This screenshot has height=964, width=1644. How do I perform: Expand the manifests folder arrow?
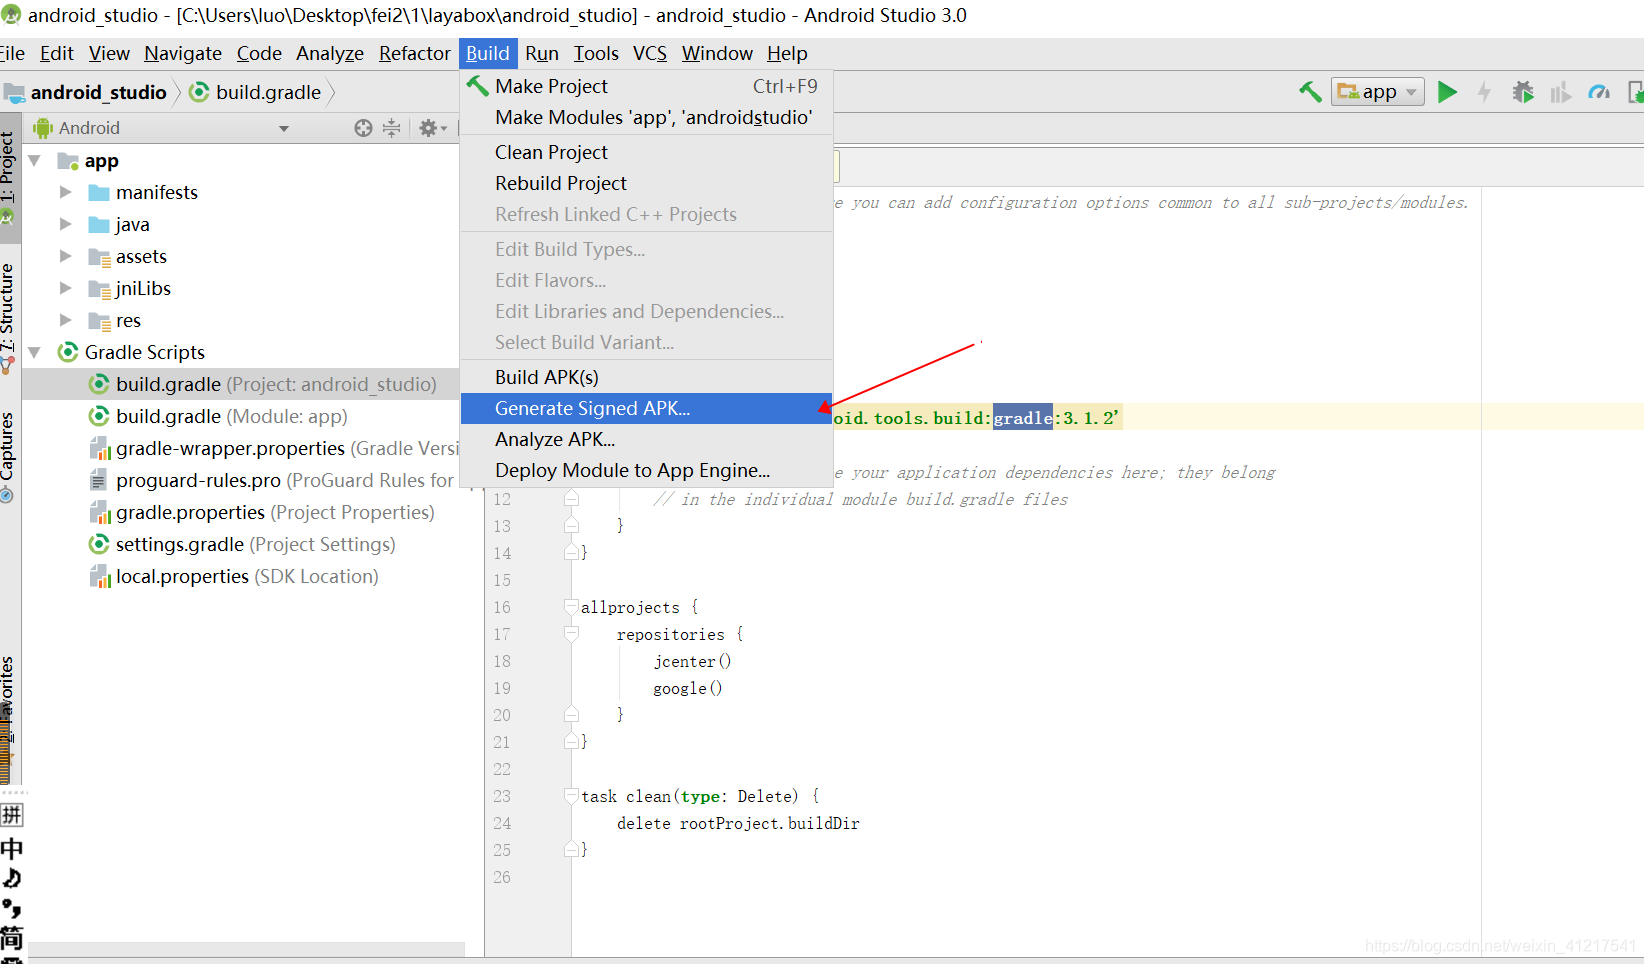[x=66, y=192]
